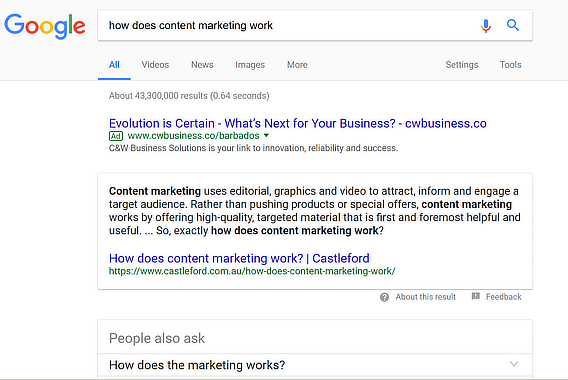568x380 pixels.
Task: Open the castleford.com.au URL link
Action: tap(252, 271)
